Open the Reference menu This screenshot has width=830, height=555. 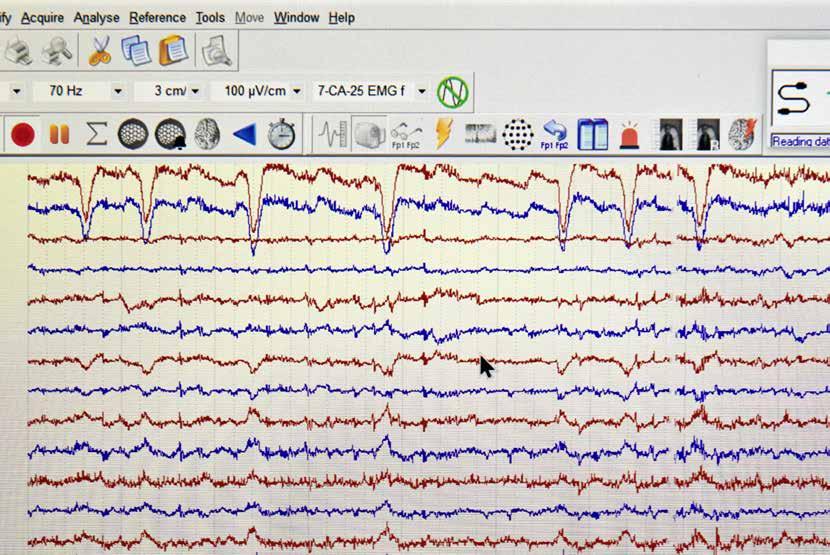click(x=157, y=18)
